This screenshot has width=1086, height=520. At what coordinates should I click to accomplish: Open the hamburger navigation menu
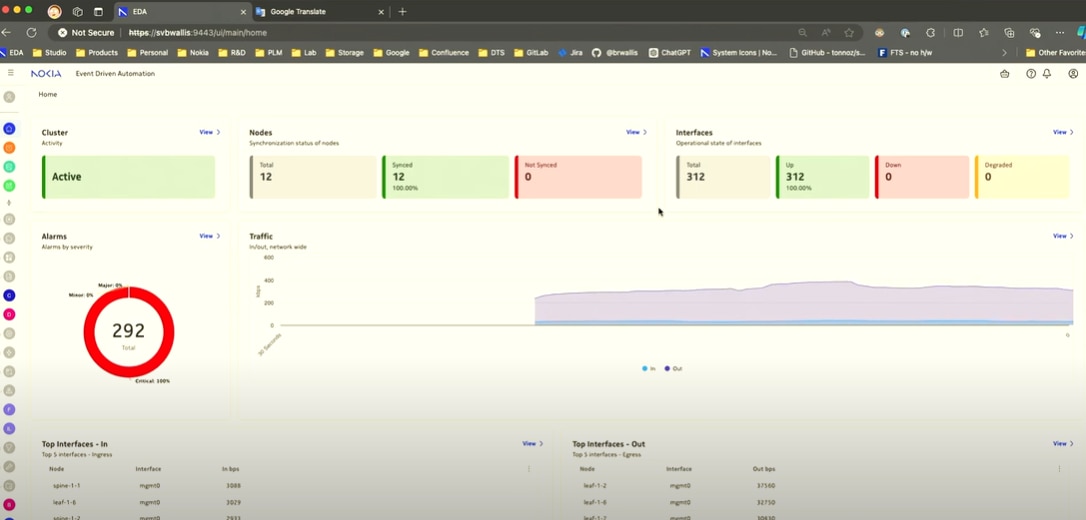10,73
